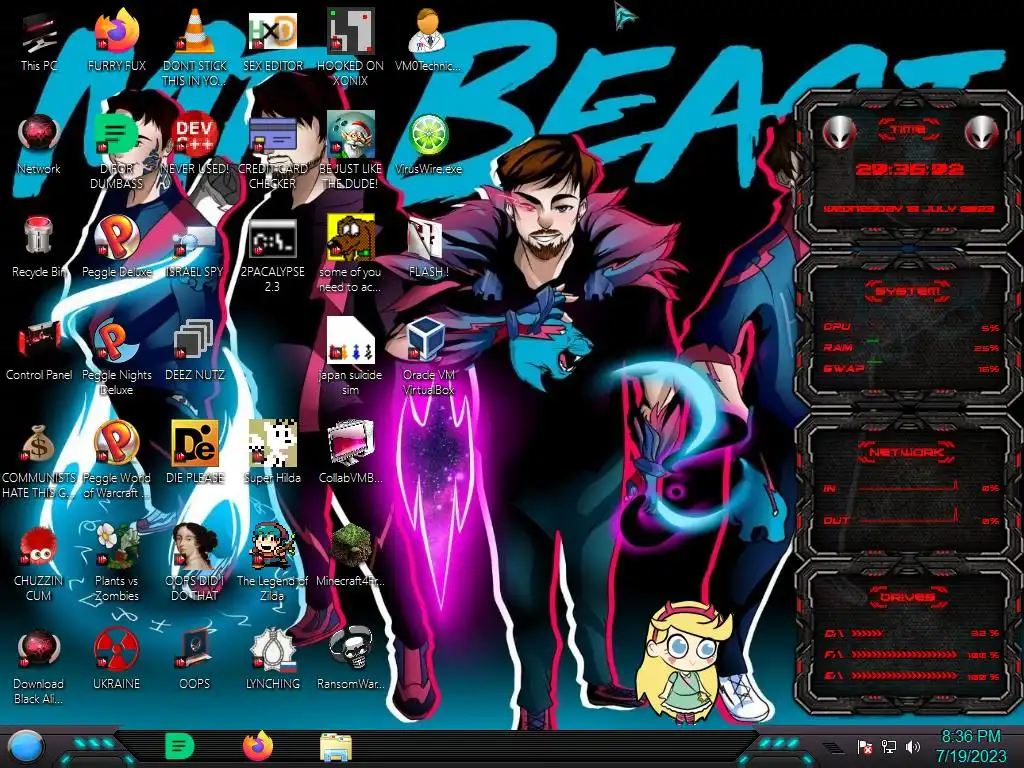Click the Star Butterfly desktop mascot
The width and height of the screenshot is (1024, 768).
point(686,662)
